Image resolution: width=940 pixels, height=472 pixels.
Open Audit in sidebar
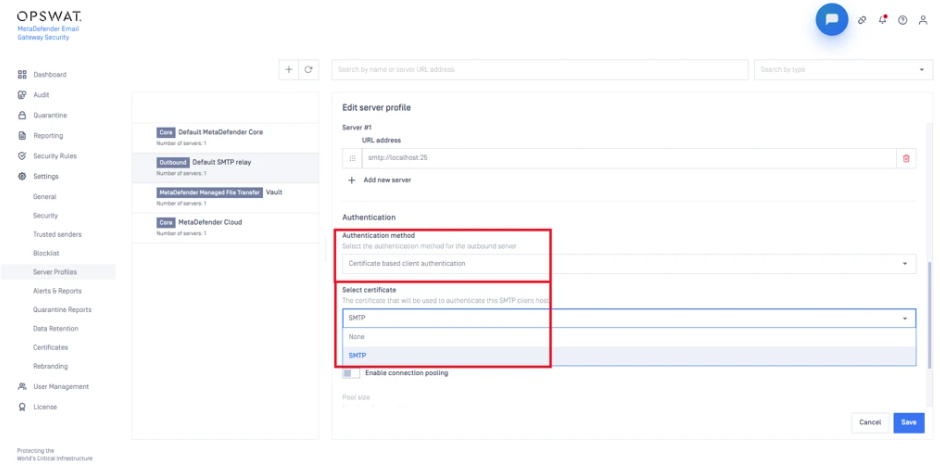click(x=41, y=95)
